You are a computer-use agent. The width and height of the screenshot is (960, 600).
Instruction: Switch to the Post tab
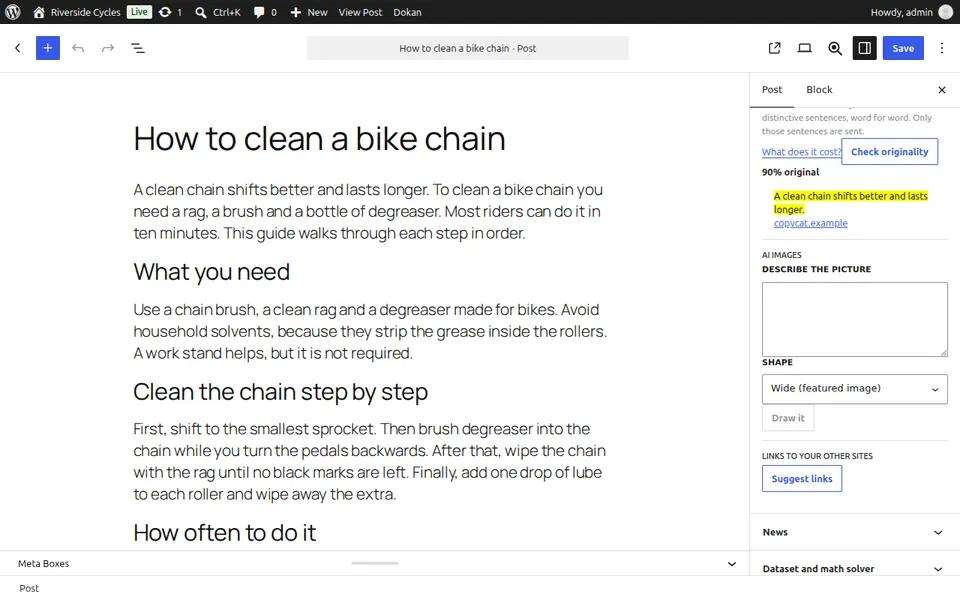tap(771, 89)
